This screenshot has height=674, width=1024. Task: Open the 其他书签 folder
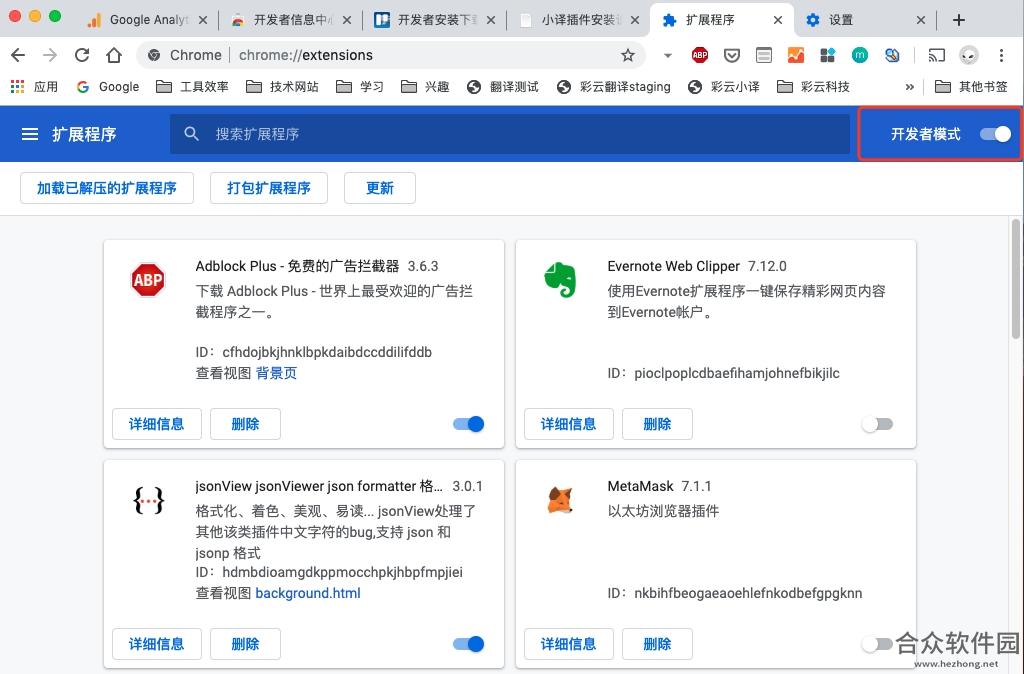[x=971, y=86]
